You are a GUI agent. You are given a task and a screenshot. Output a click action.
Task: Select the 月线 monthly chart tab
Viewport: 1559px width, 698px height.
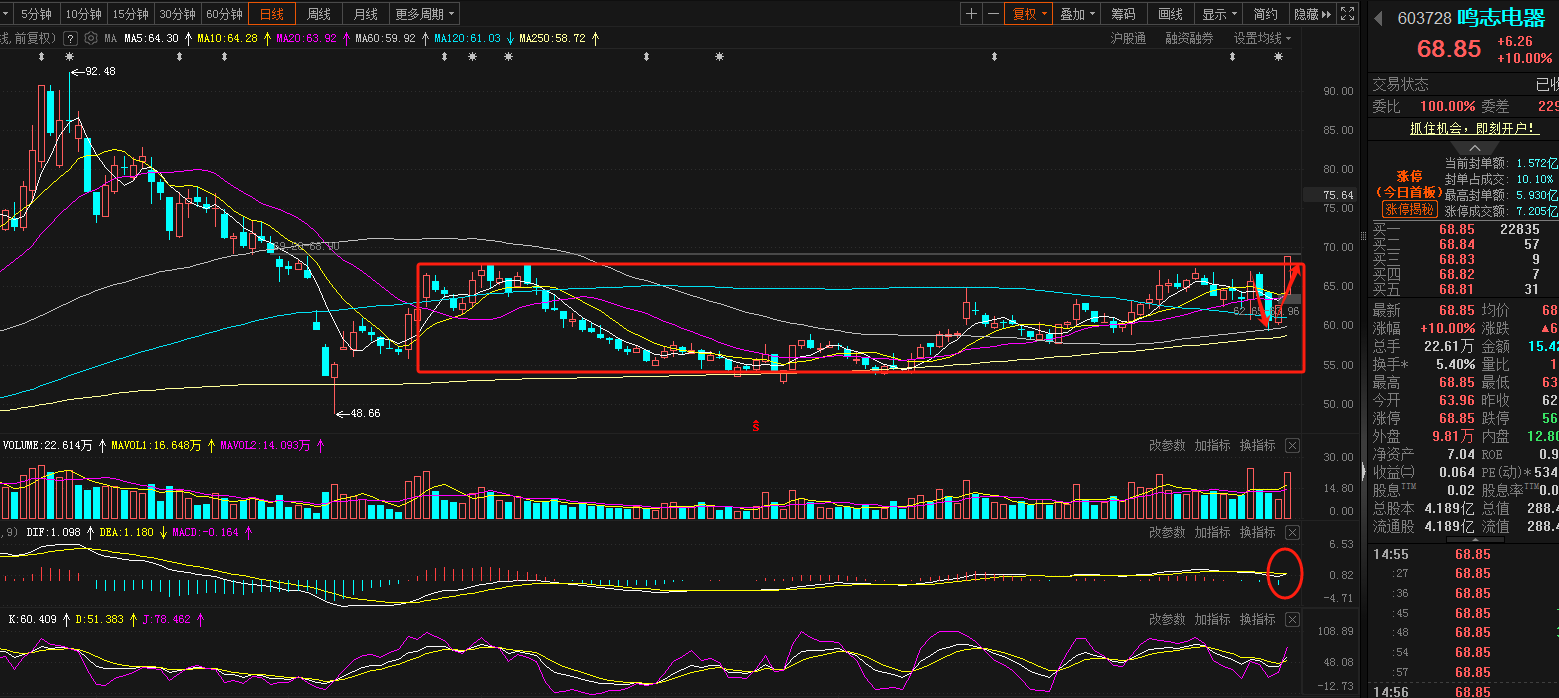[x=366, y=14]
